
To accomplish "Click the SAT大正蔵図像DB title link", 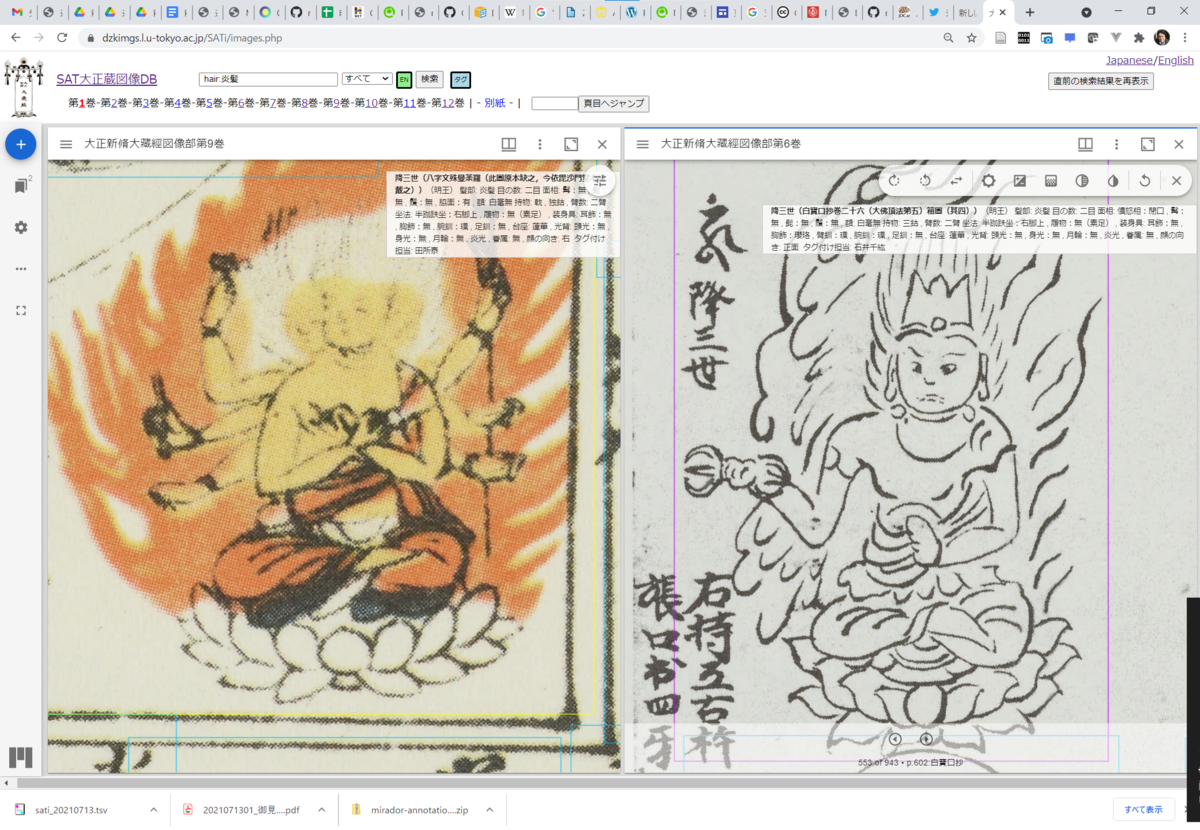I will (107, 79).
